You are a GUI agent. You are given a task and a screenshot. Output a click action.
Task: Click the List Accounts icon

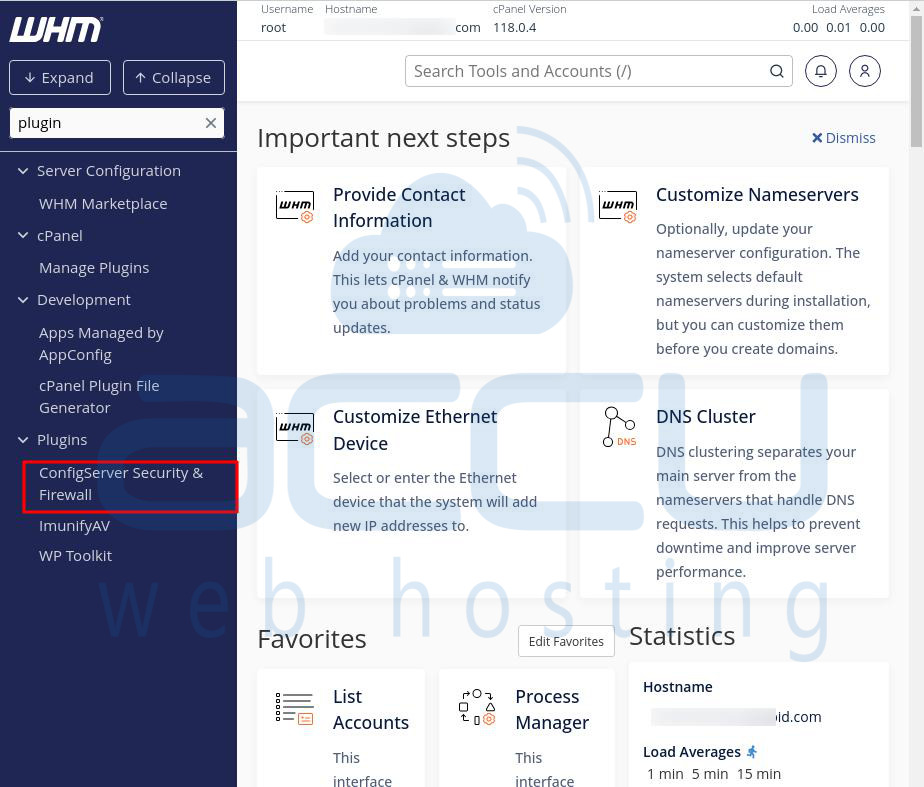pyautogui.click(x=295, y=707)
